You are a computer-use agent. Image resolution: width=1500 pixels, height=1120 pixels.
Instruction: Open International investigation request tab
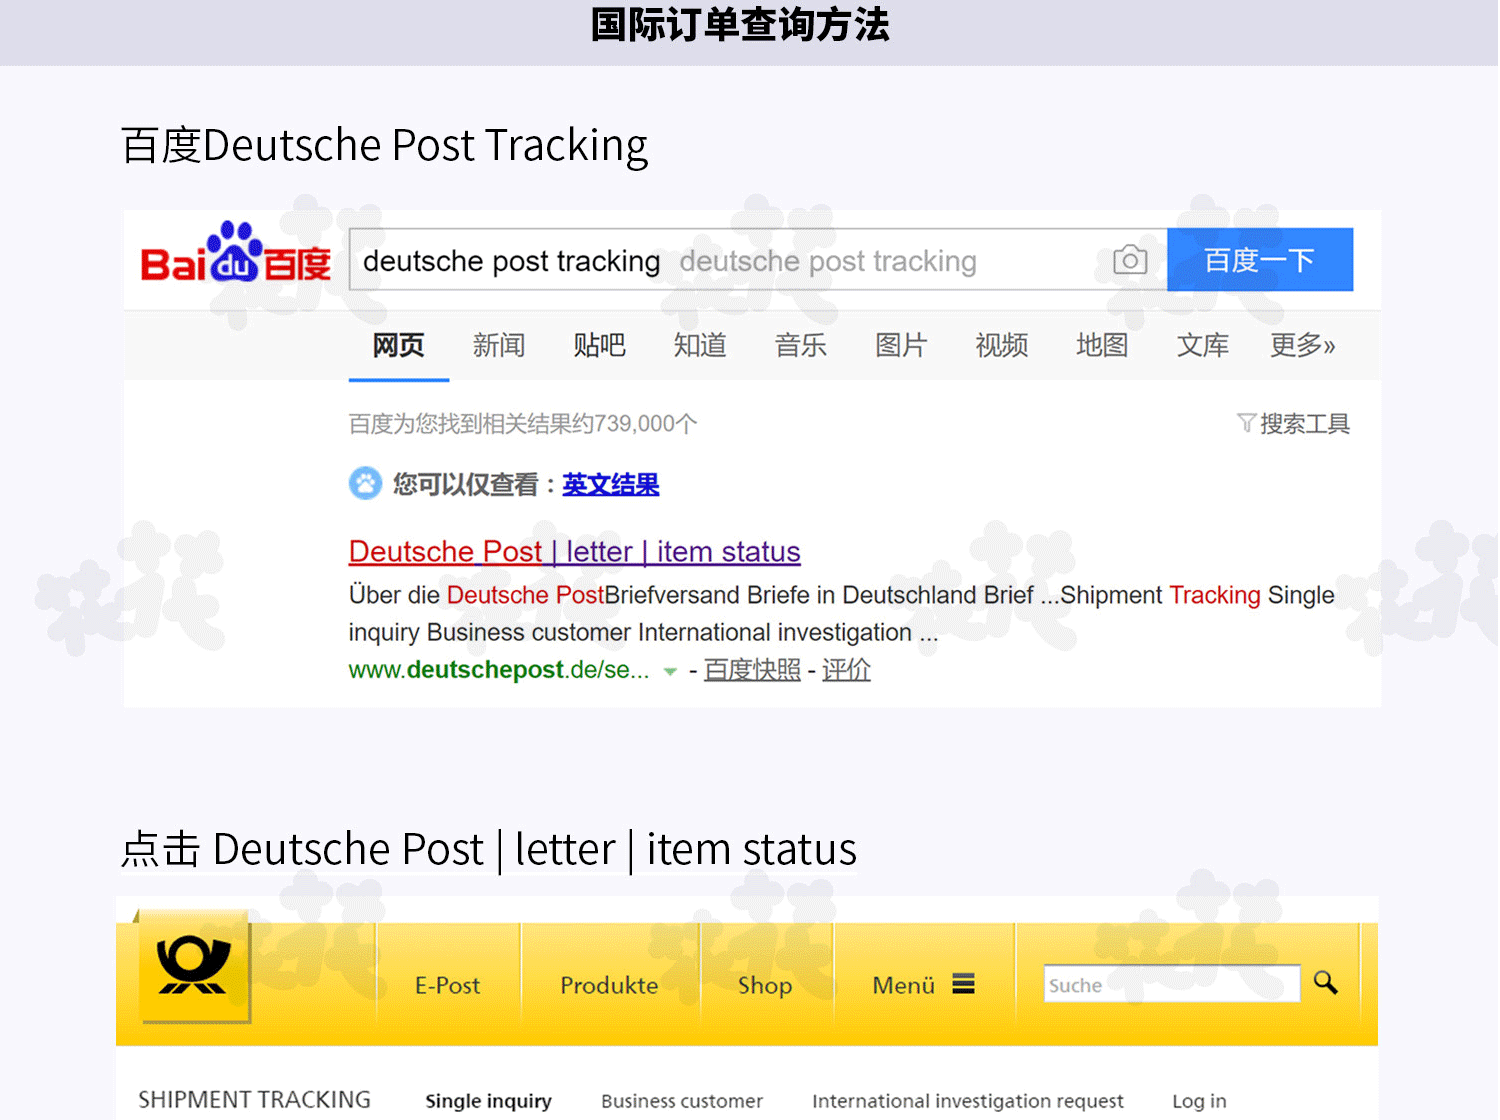(x=968, y=1101)
